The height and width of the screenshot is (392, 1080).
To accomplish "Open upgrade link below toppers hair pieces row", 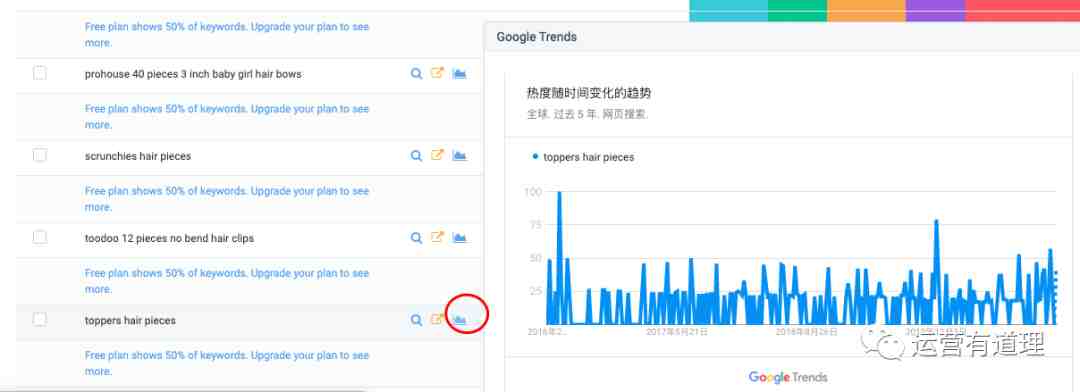I will click(x=227, y=363).
